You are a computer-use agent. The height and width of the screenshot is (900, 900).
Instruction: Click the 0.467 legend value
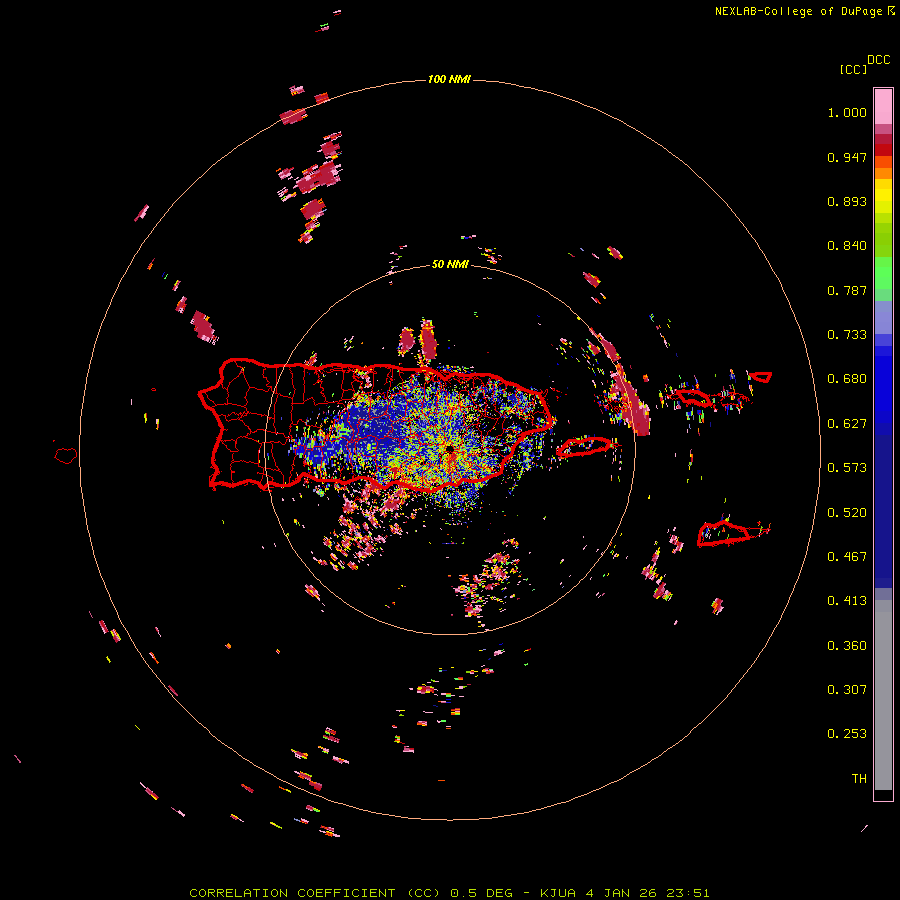tap(847, 557)
